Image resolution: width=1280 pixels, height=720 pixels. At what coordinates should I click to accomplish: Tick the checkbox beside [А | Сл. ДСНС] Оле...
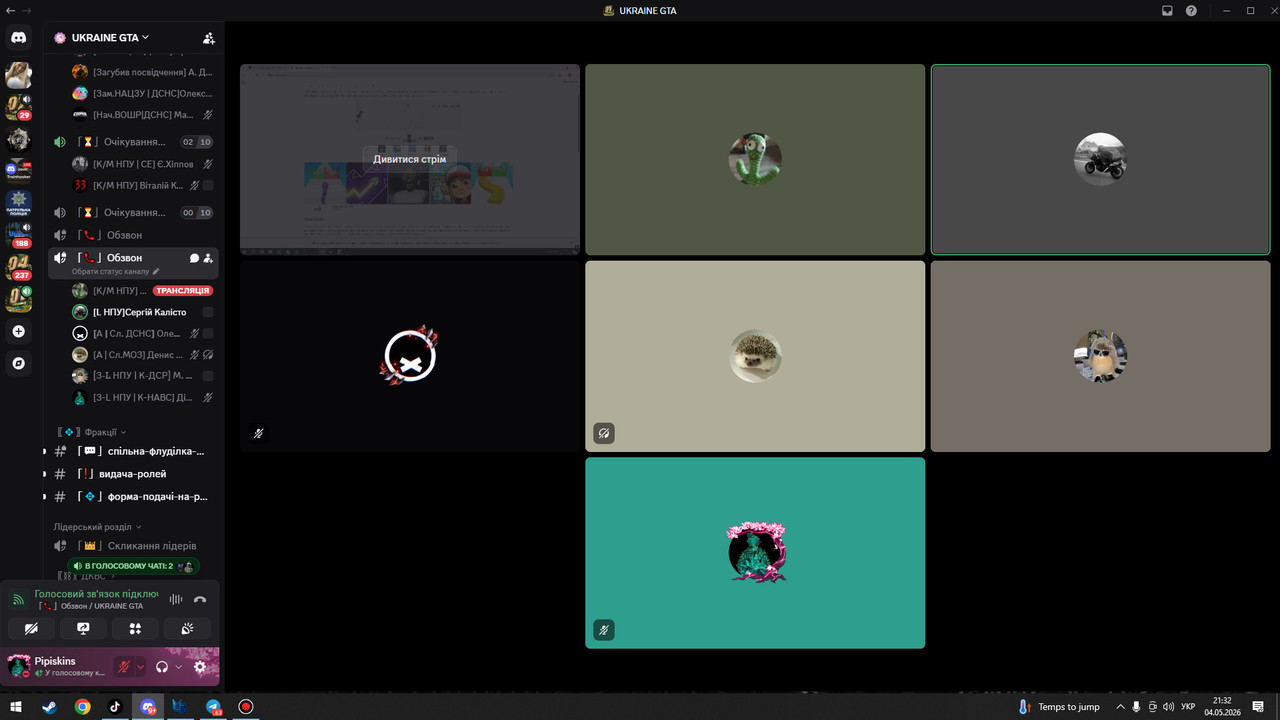[x=208, y=333]
